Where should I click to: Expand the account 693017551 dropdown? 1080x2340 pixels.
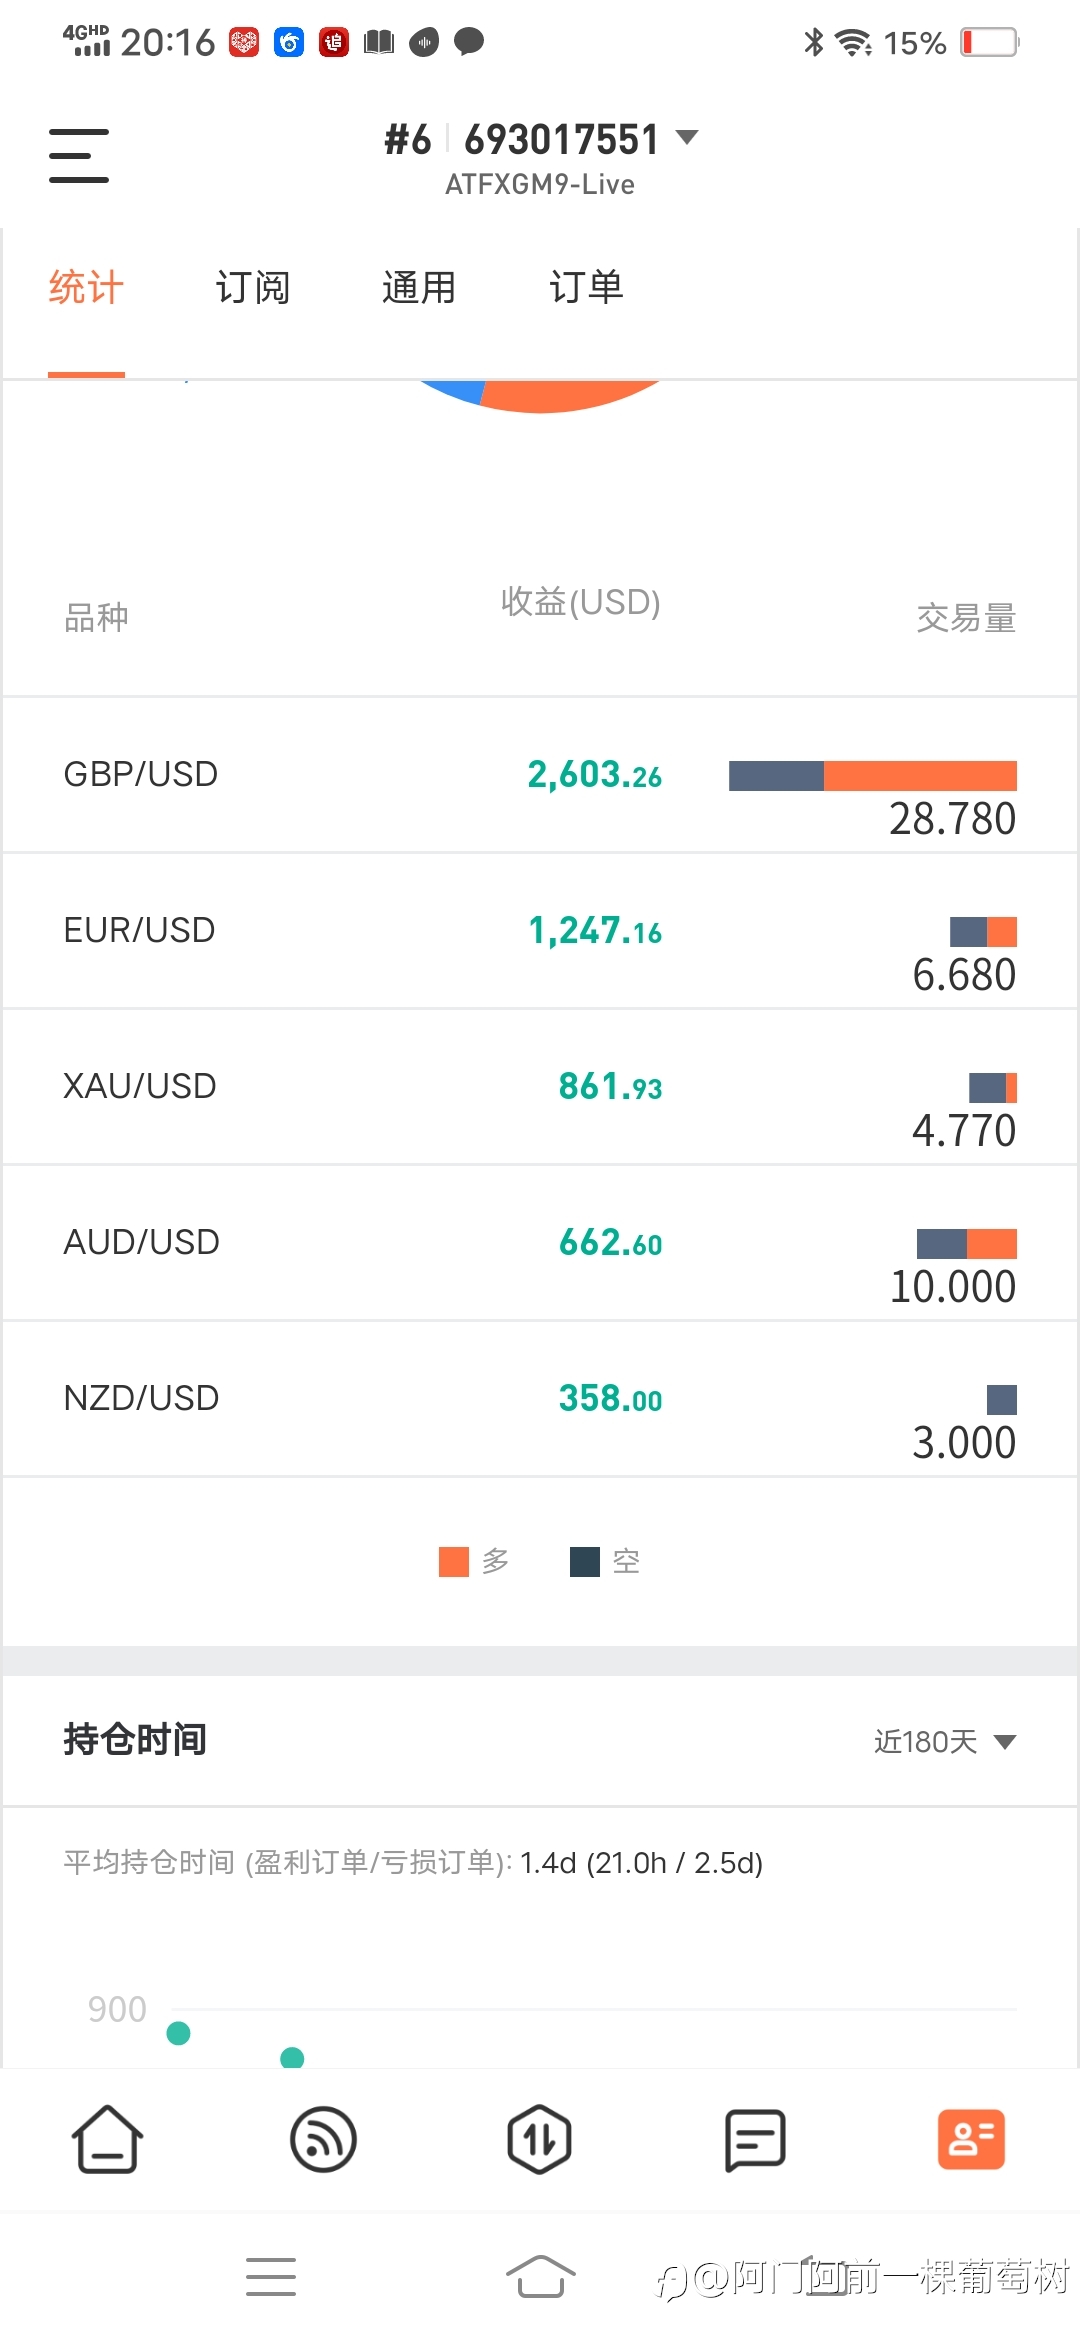[x=687, y=137]
